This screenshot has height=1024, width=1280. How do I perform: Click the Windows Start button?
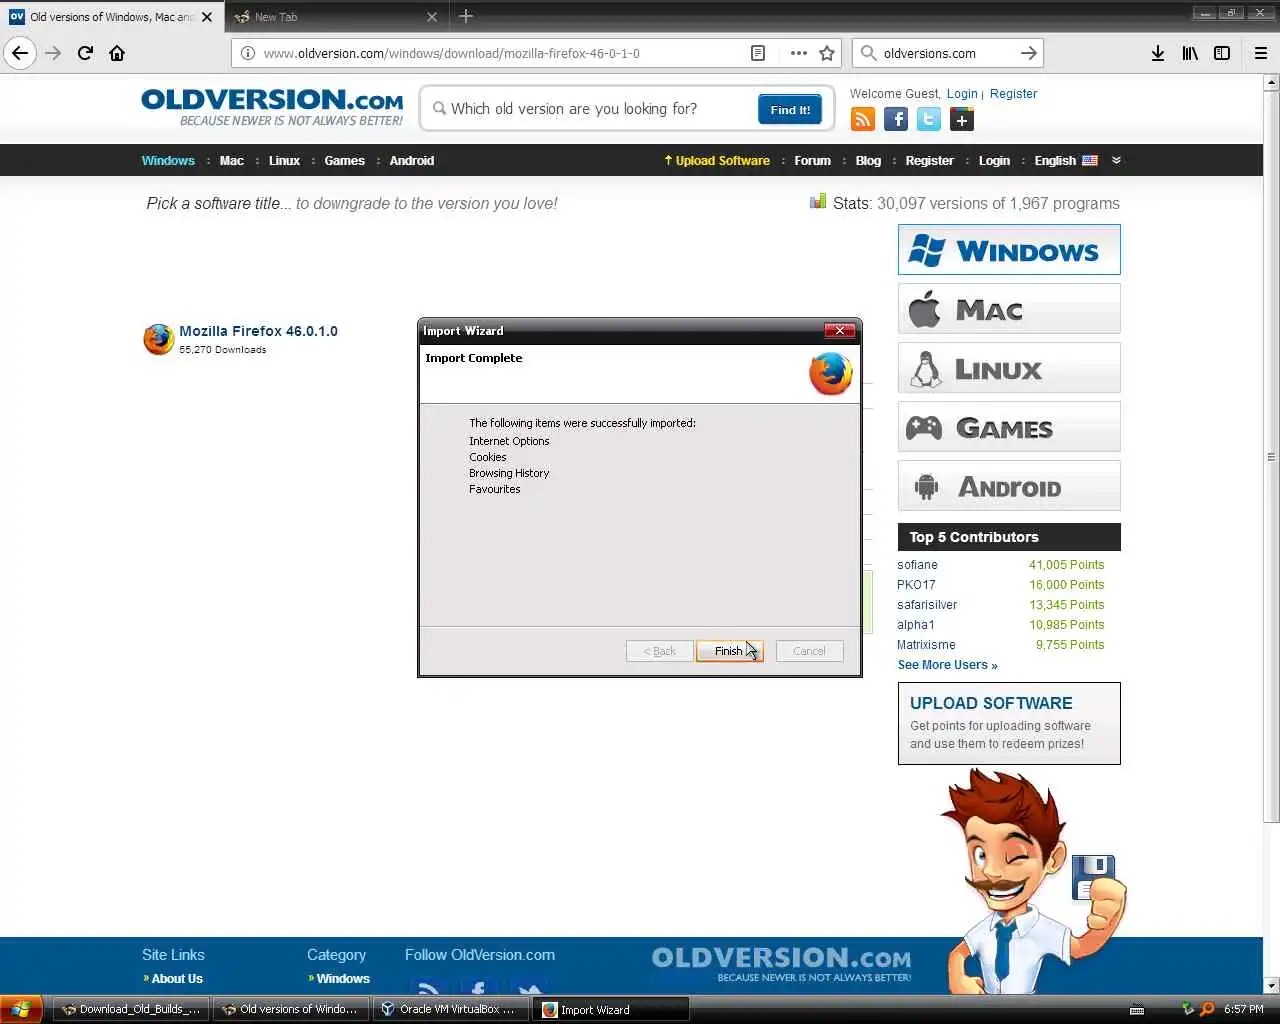(21, 1009)
